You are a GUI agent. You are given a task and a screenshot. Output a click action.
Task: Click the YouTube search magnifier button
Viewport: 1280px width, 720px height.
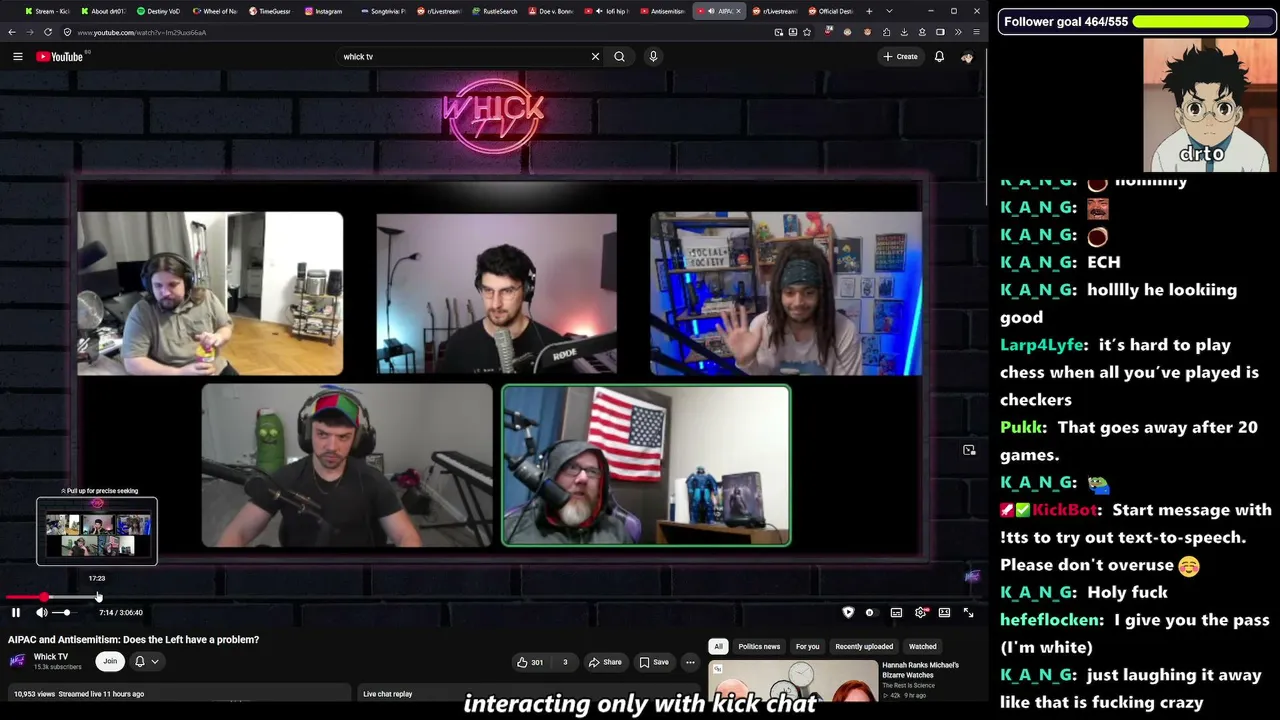click(620, 57)
